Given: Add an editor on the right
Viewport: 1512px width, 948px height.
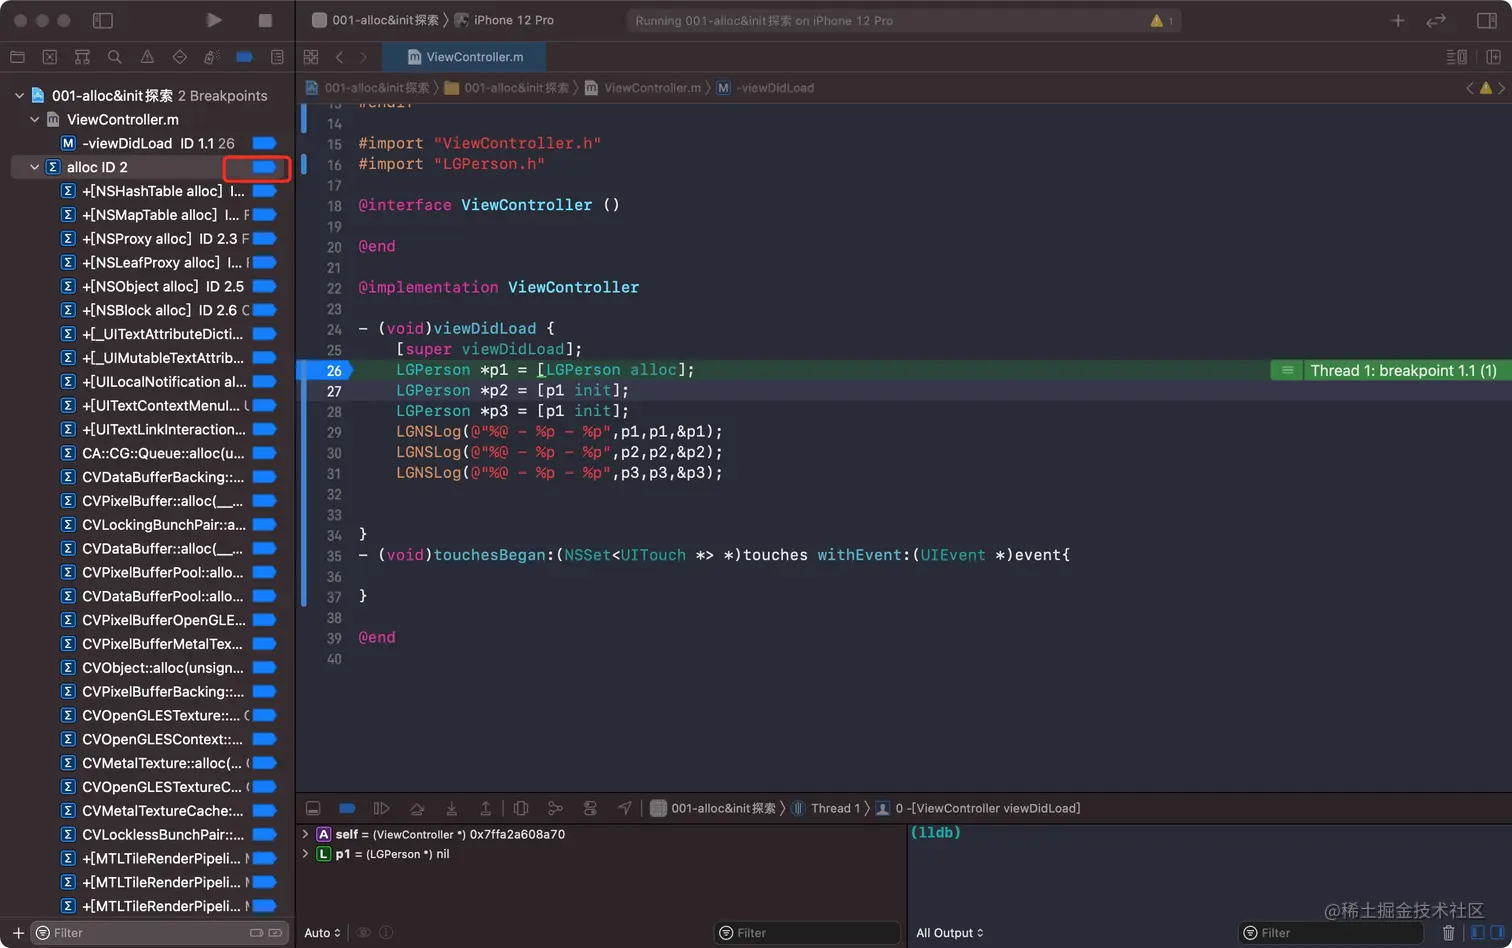Looking at the screenshot, I should point(1493,57).
